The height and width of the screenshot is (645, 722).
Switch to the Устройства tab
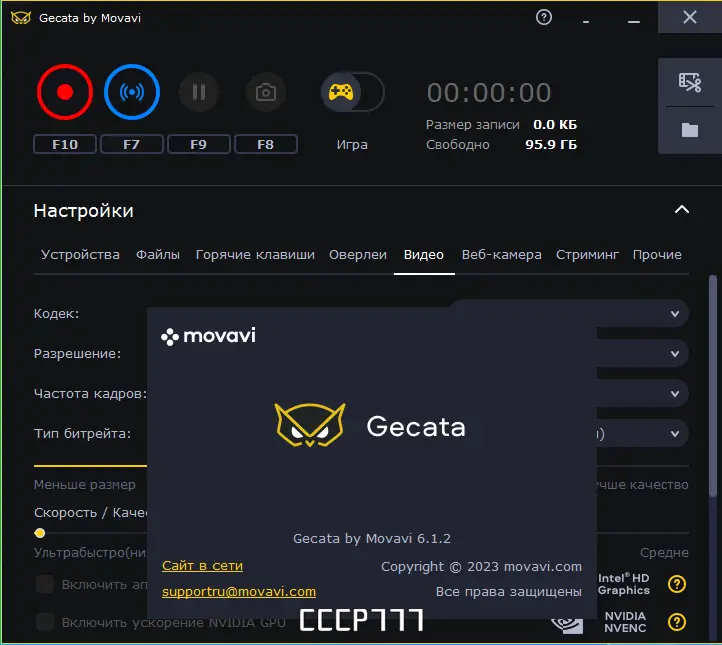tap(80, 255)
